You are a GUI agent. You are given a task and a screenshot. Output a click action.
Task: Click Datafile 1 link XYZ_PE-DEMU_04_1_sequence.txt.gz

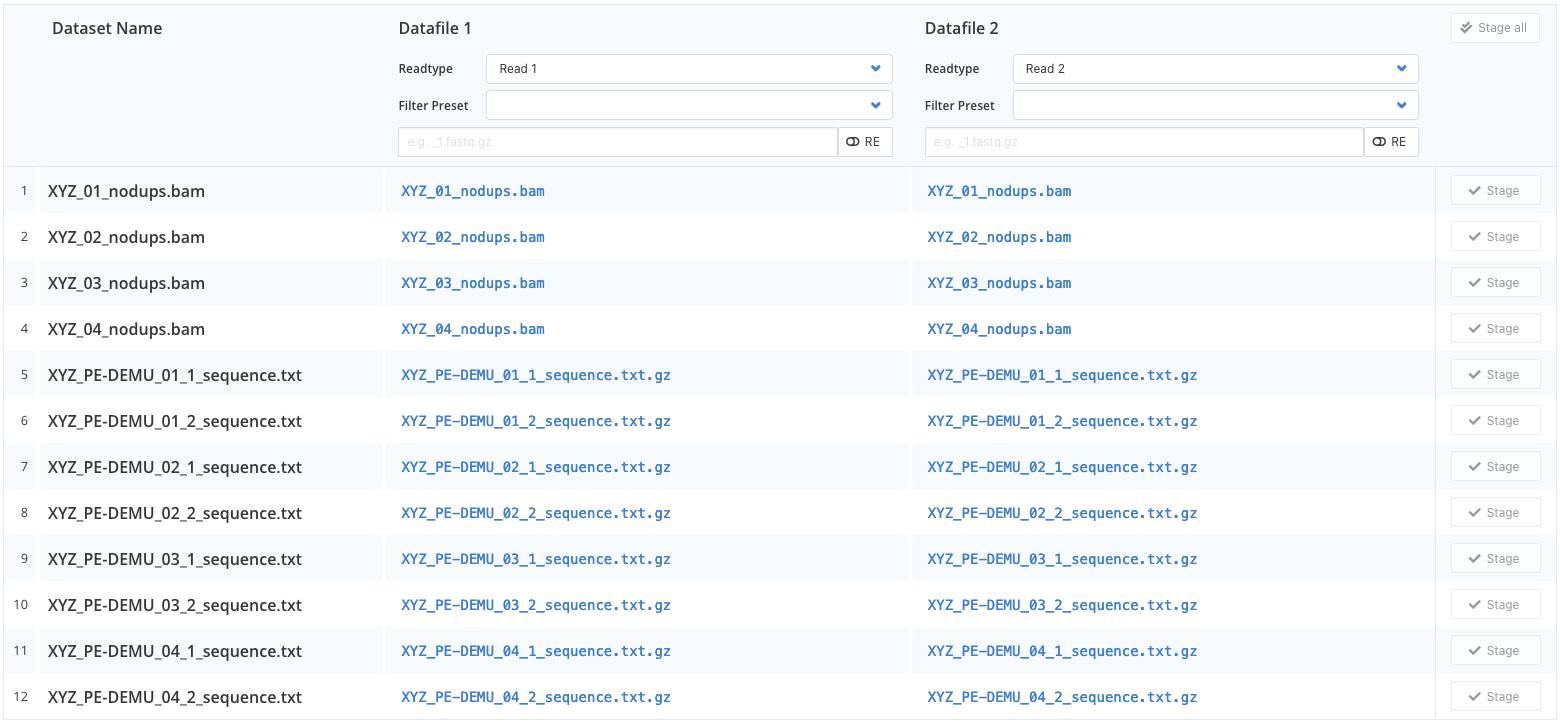(536, 651)
